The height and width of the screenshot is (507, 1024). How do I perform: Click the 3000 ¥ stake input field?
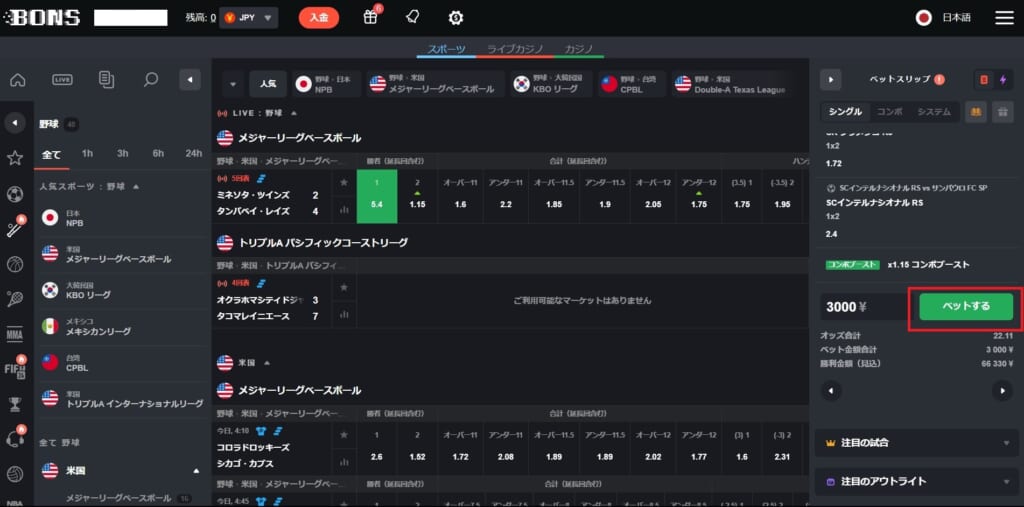click(x=860, y=307)
